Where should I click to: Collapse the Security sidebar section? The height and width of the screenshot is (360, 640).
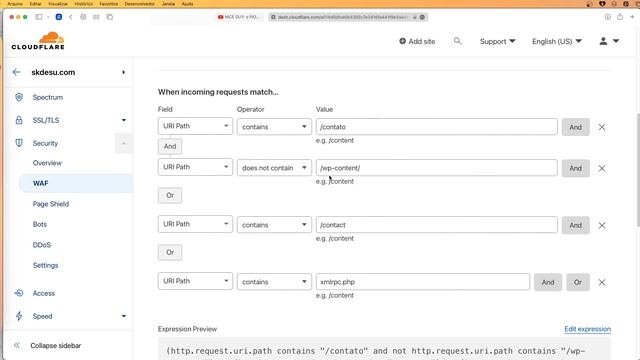124,143
